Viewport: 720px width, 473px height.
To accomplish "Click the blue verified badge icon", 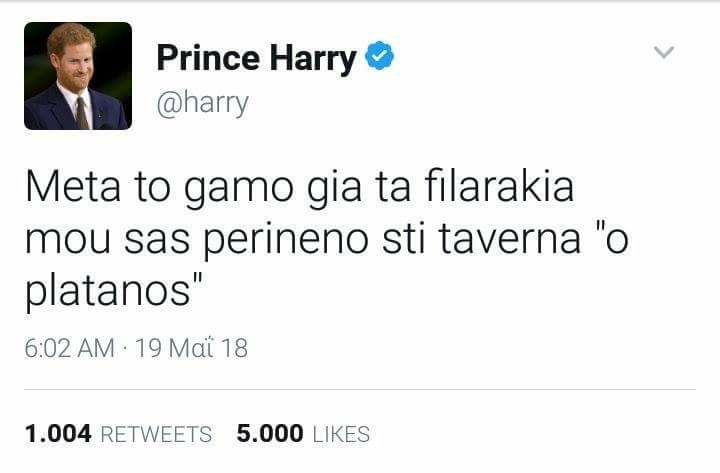I will (379, 56).
